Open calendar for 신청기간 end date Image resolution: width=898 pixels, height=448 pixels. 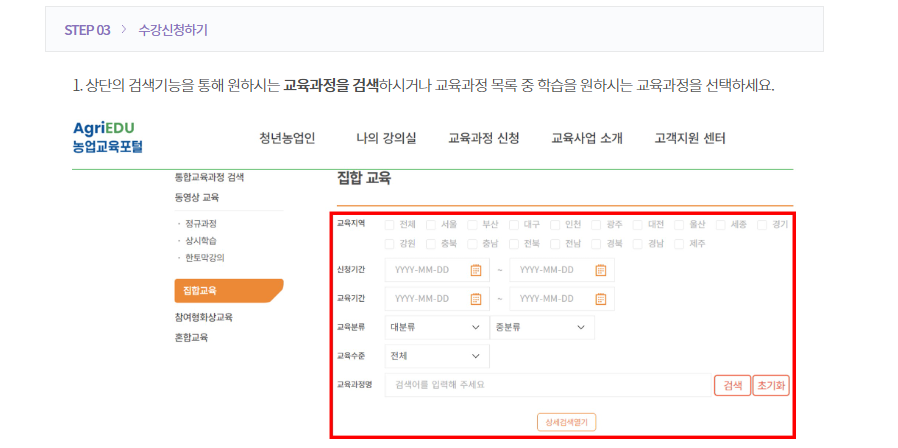[x=600, y=270]
